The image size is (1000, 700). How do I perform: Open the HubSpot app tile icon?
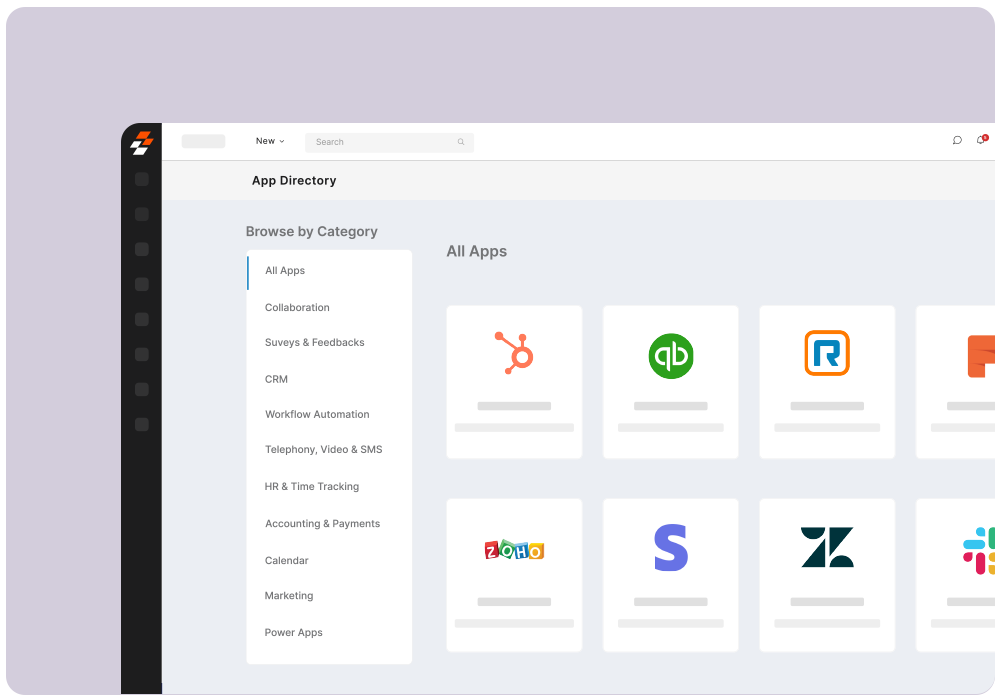tap(514, 353)
